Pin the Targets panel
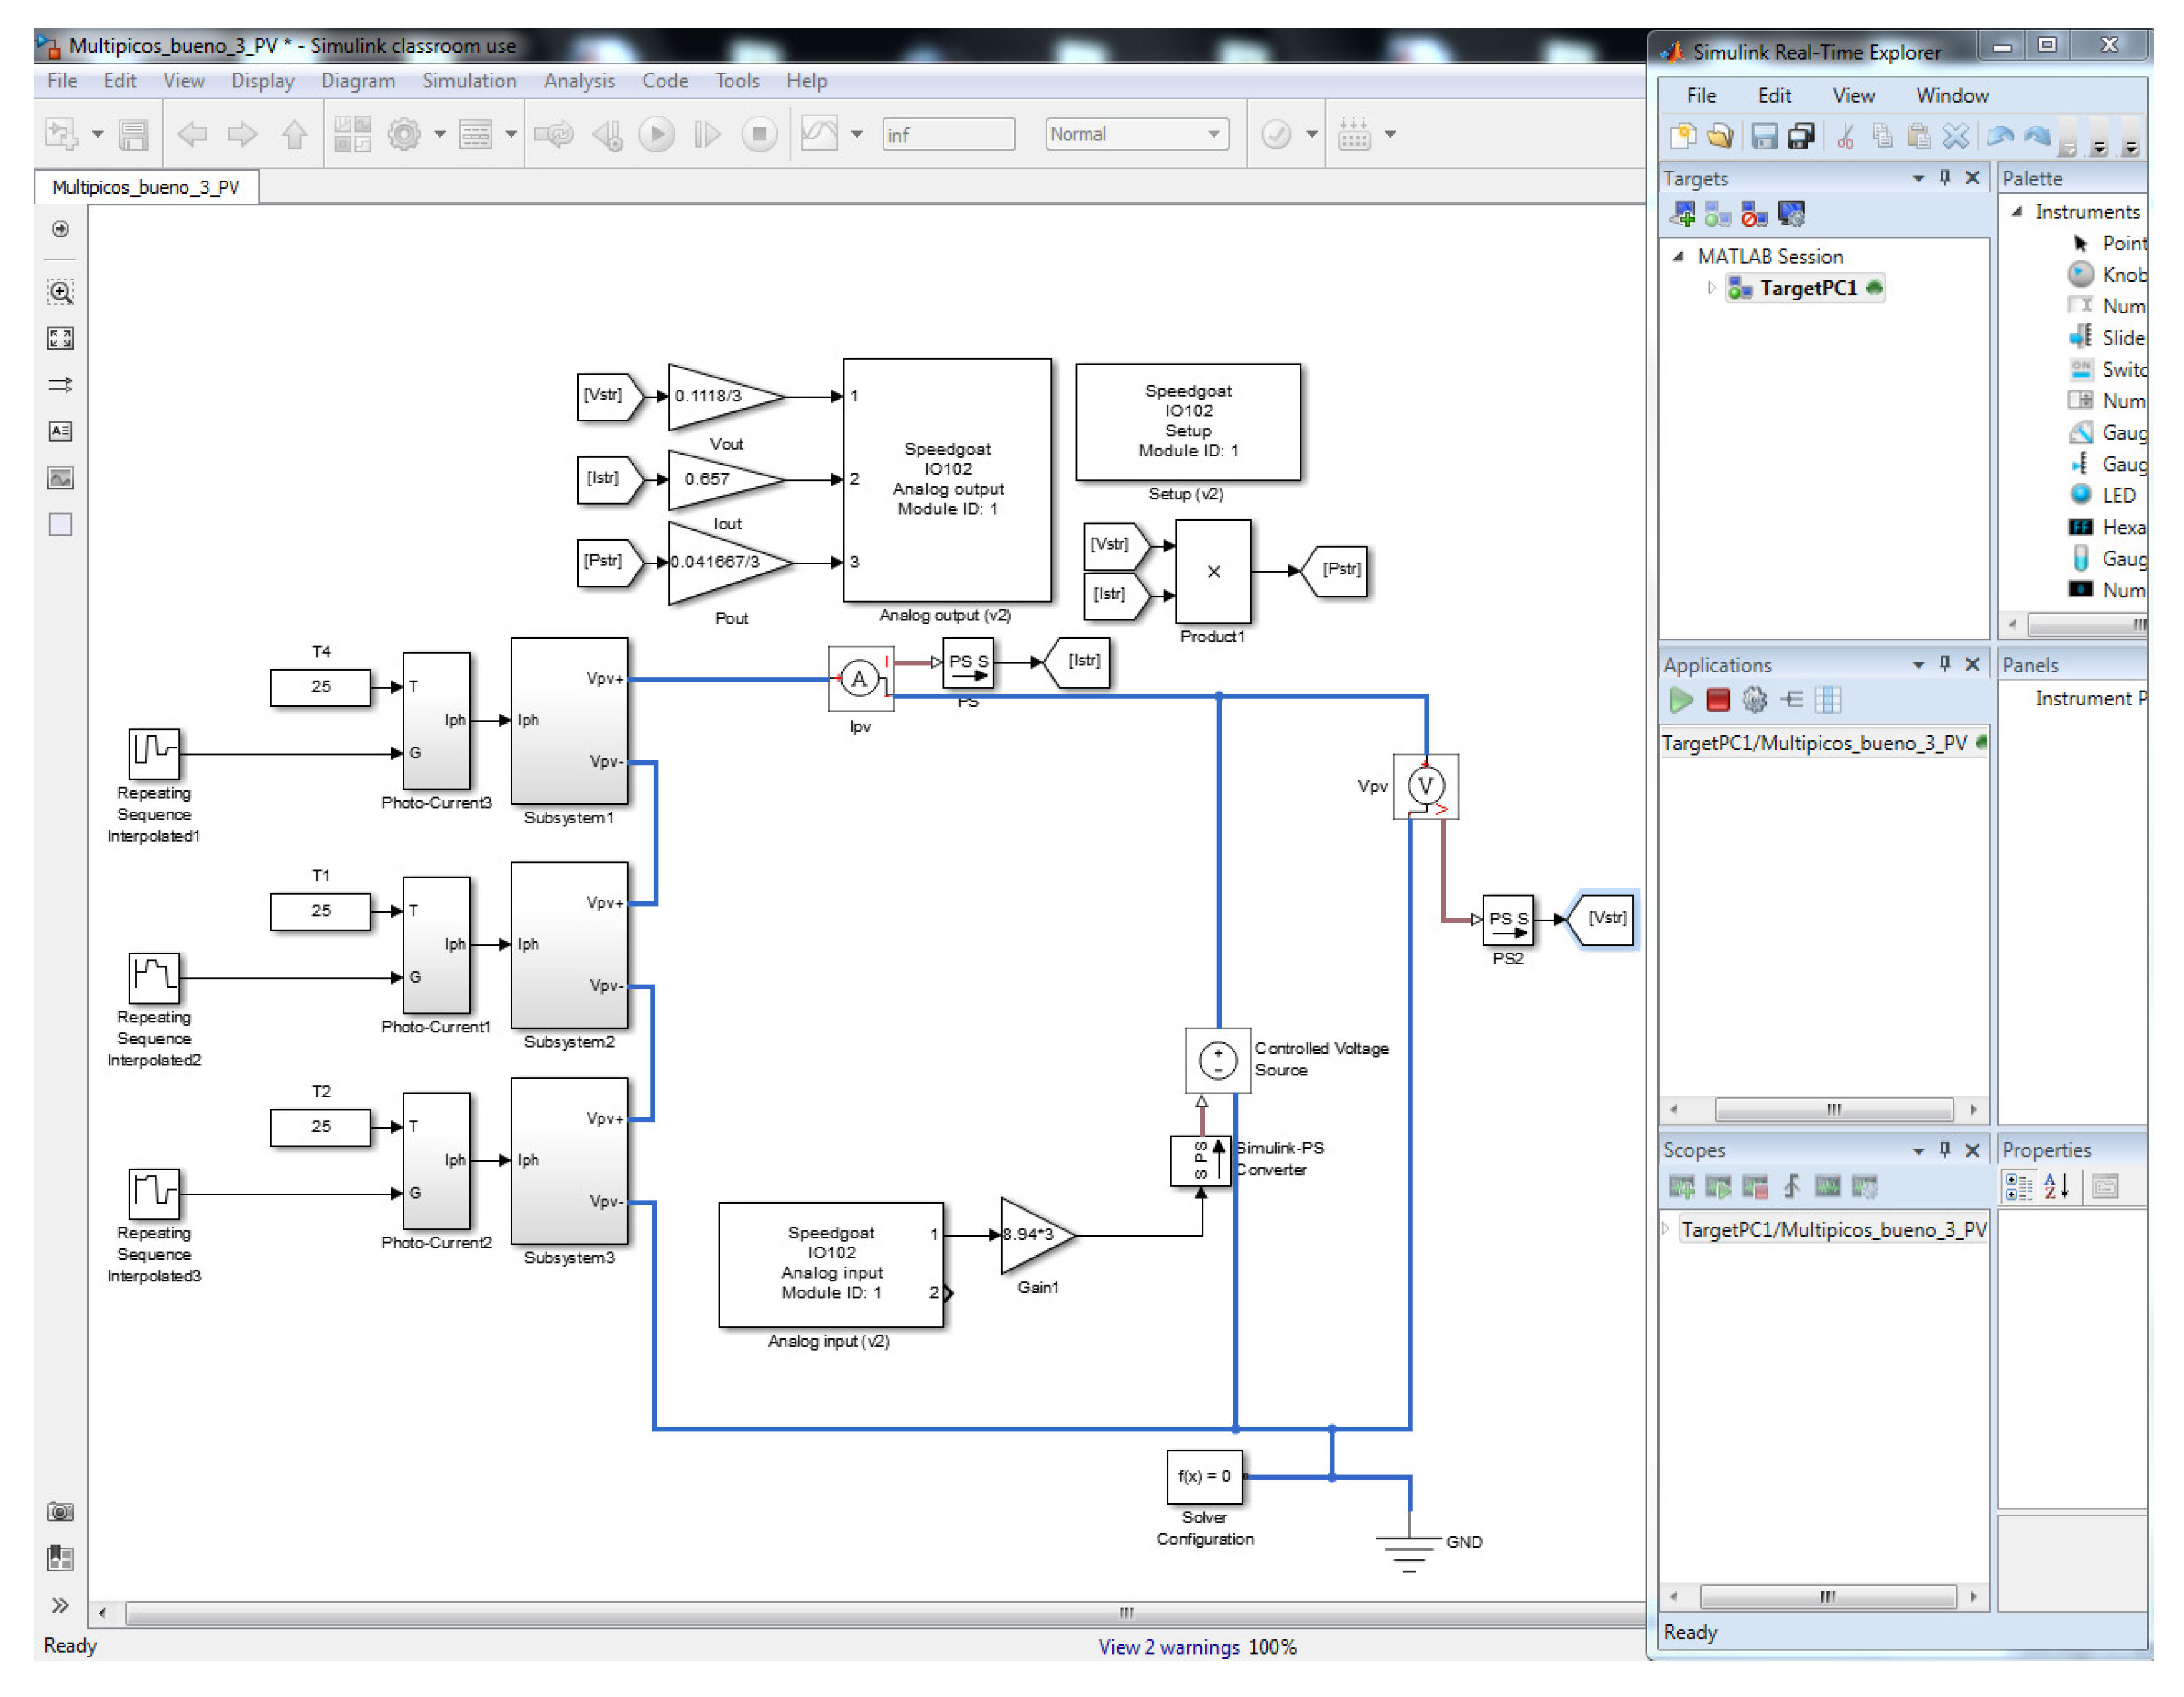The image size is (2184, 1697). click(1945, 178)
